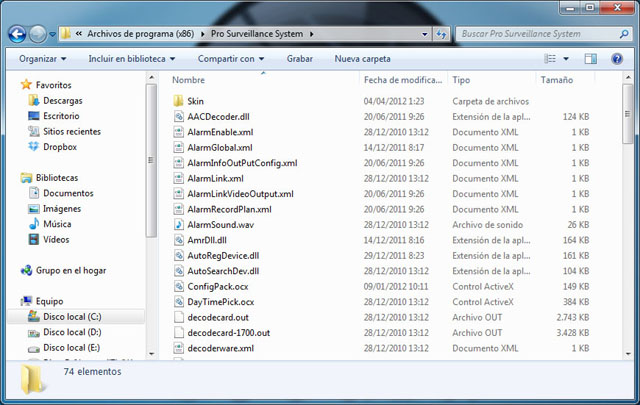Viewport: 640px width, 405px height.
Task: Open Escritorio in the sidebar
Action: pos(61,116)
